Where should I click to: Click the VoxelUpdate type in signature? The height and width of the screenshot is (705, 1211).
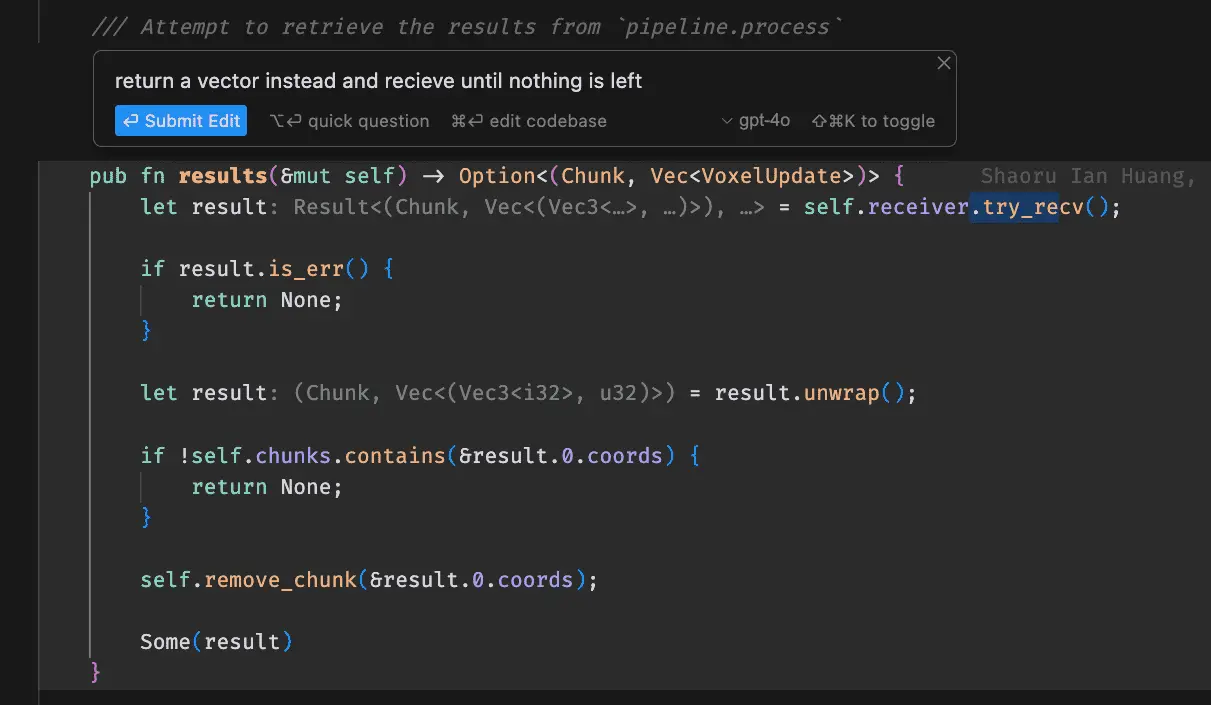coord(771,177)
